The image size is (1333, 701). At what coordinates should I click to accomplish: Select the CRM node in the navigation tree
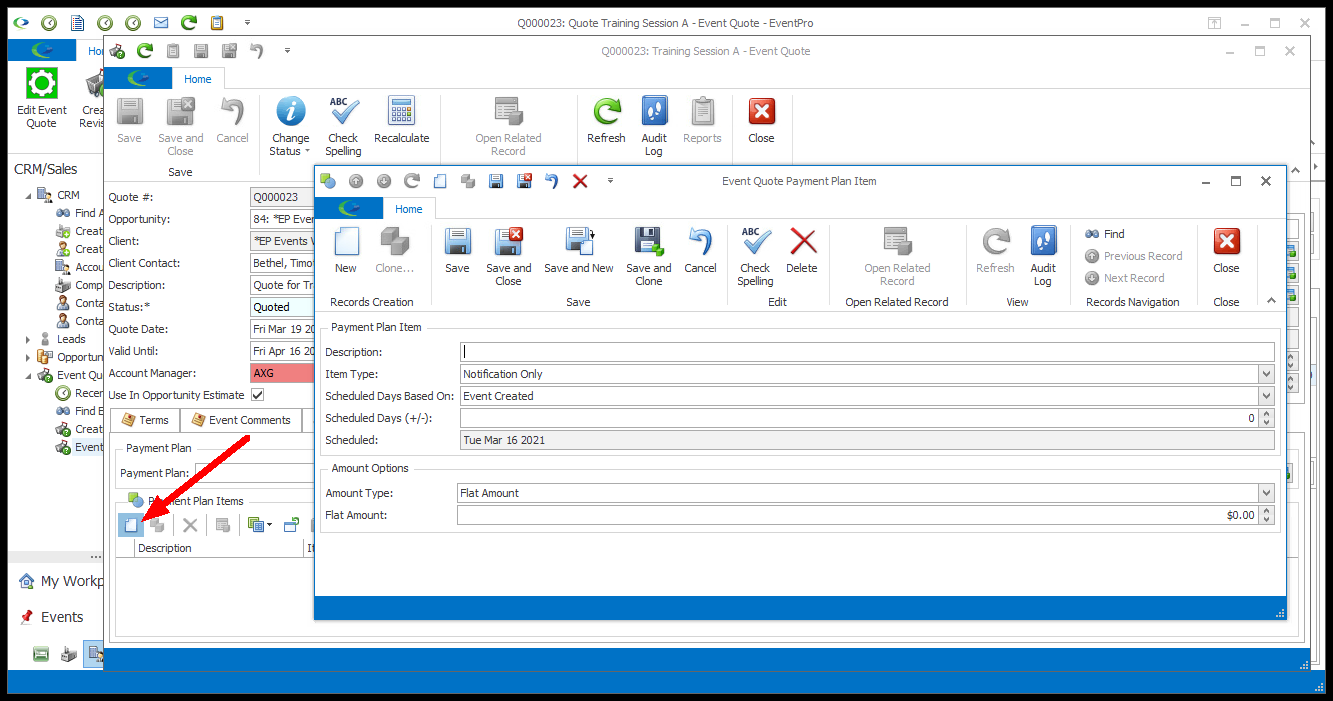[68, 195]
